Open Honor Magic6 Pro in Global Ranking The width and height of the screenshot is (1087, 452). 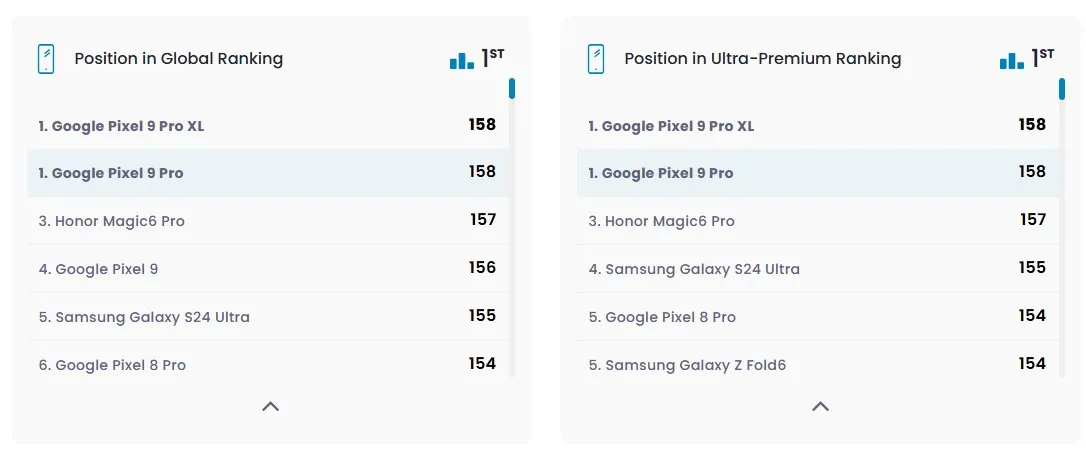[x=268, y=220]
